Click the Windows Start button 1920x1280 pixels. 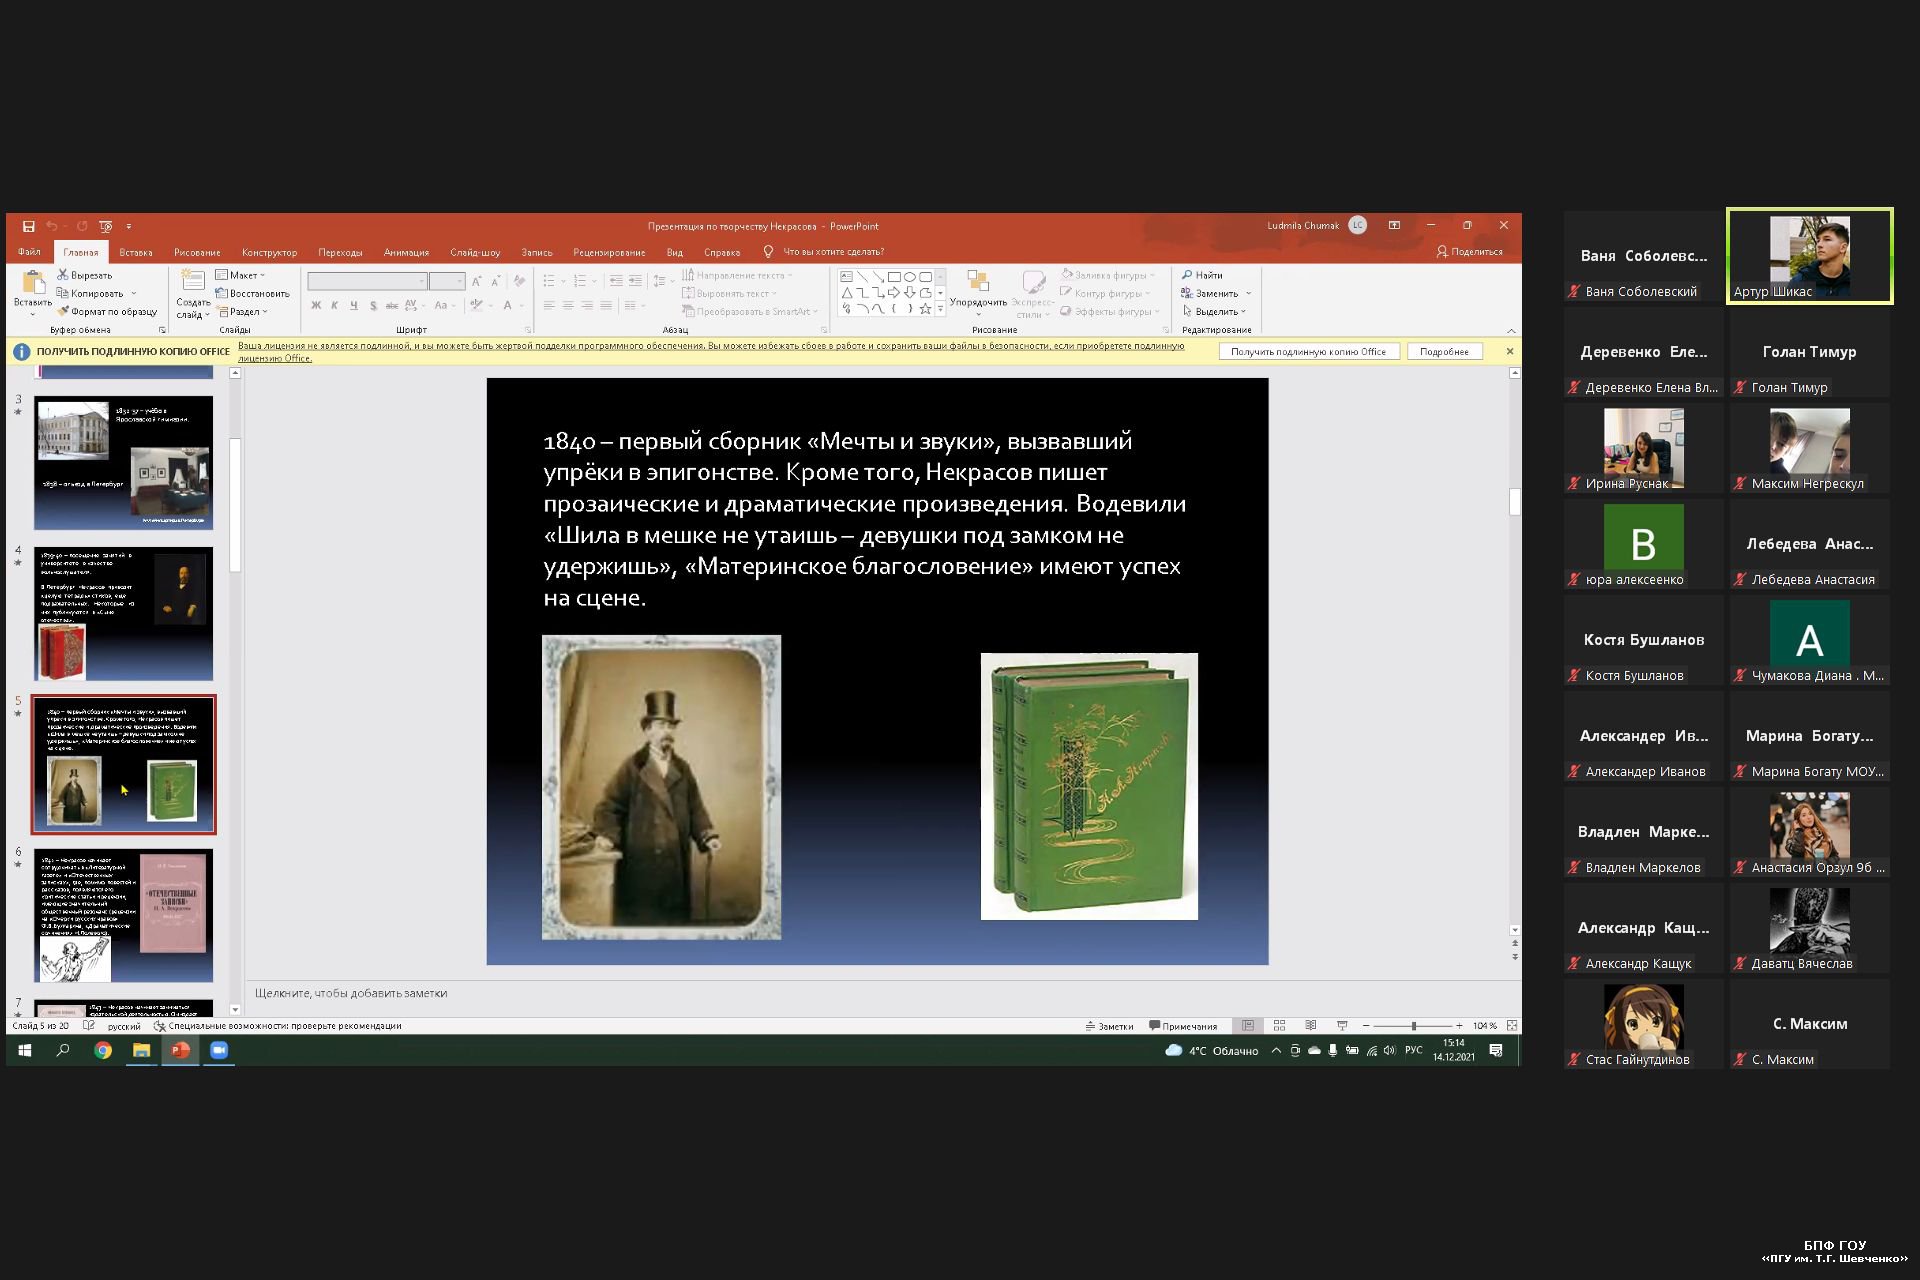pos(25,1050)
